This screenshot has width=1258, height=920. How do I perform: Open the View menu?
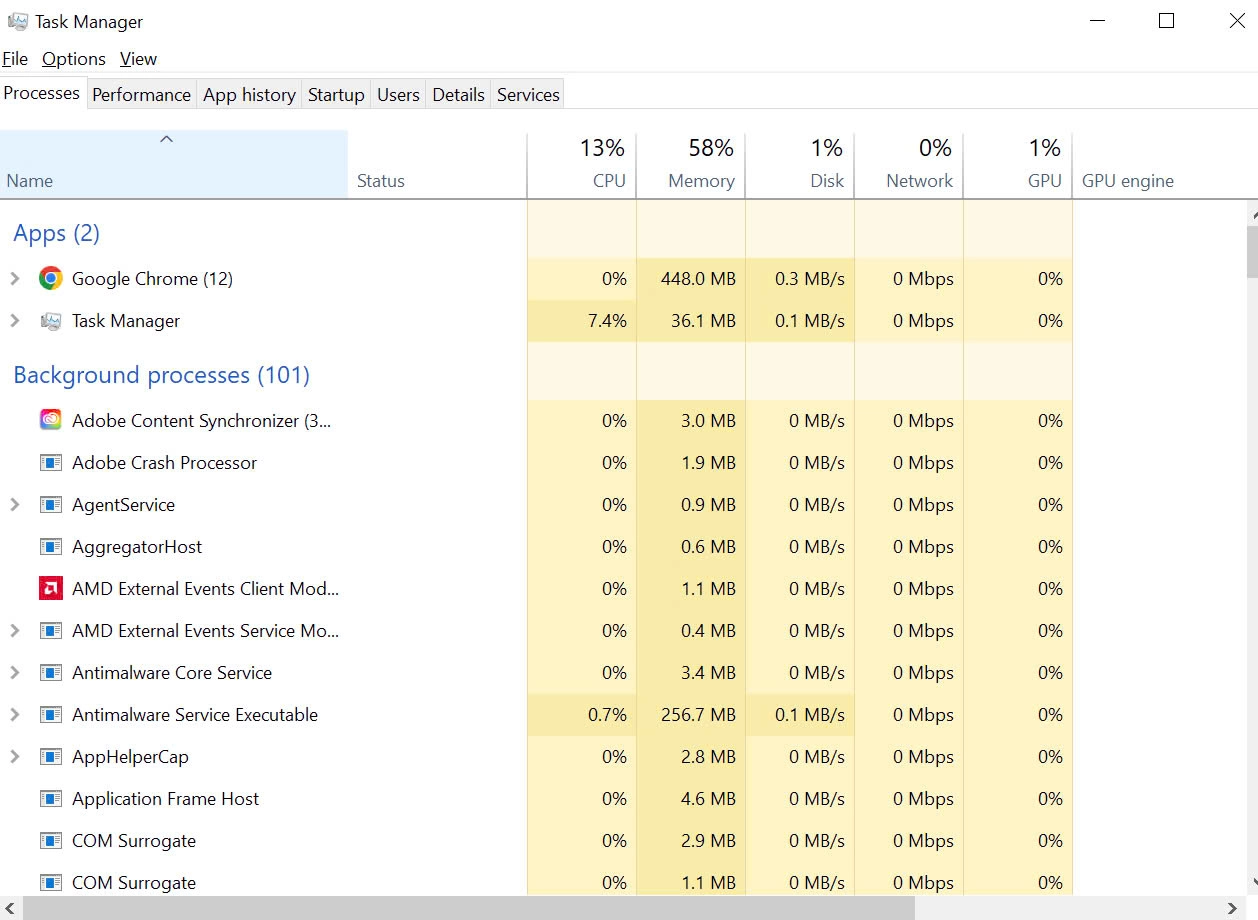(x=138, y=59)
